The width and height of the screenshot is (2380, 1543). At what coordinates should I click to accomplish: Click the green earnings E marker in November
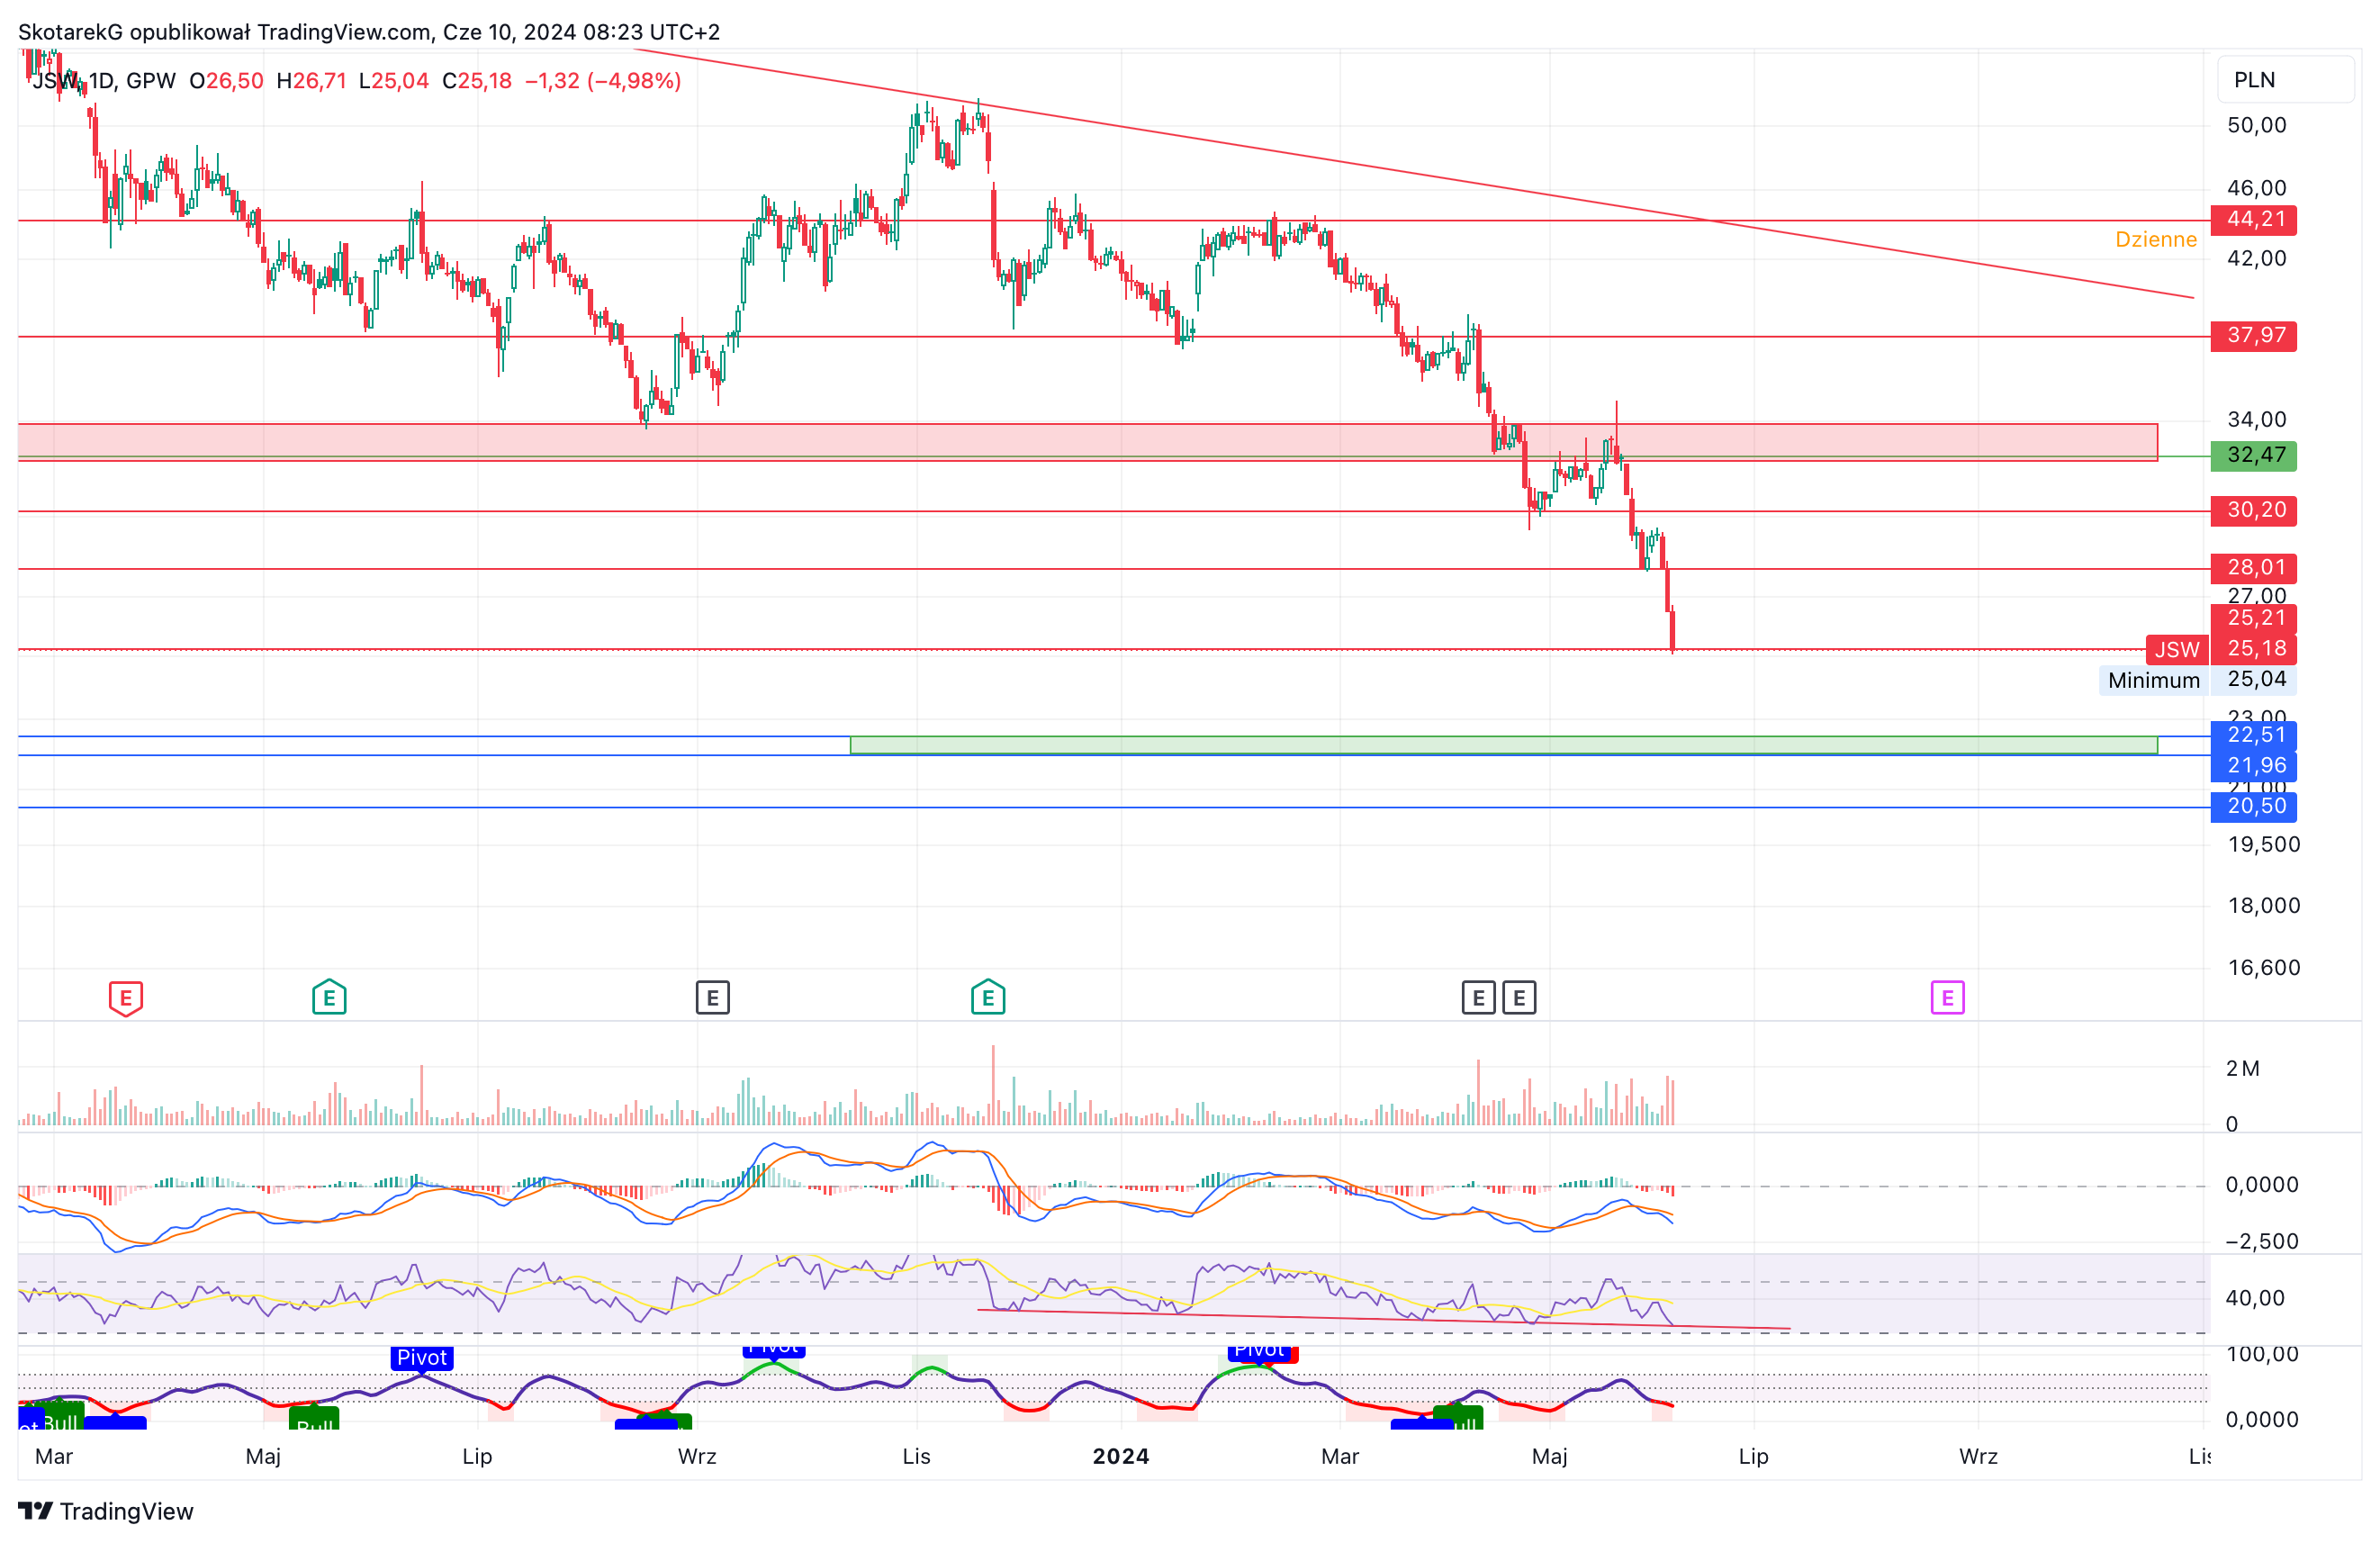tap(988, 997)
